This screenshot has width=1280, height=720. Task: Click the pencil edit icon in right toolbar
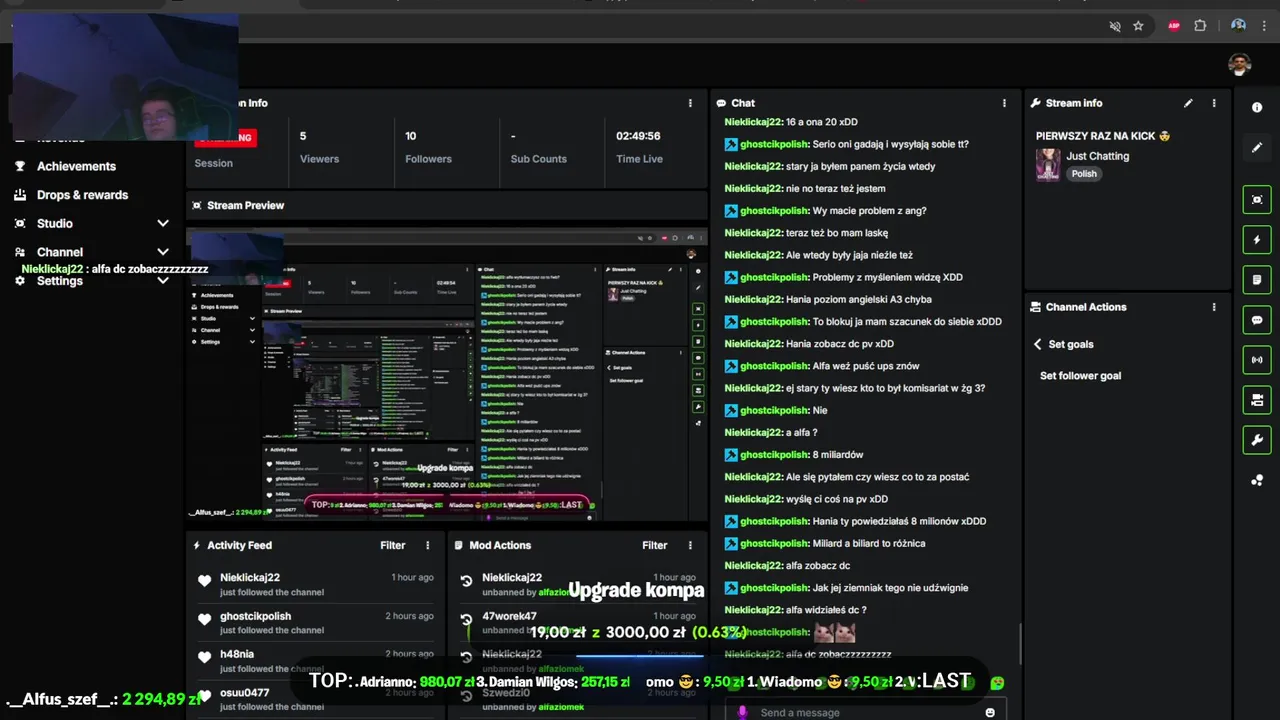[x=1257, y=148]
